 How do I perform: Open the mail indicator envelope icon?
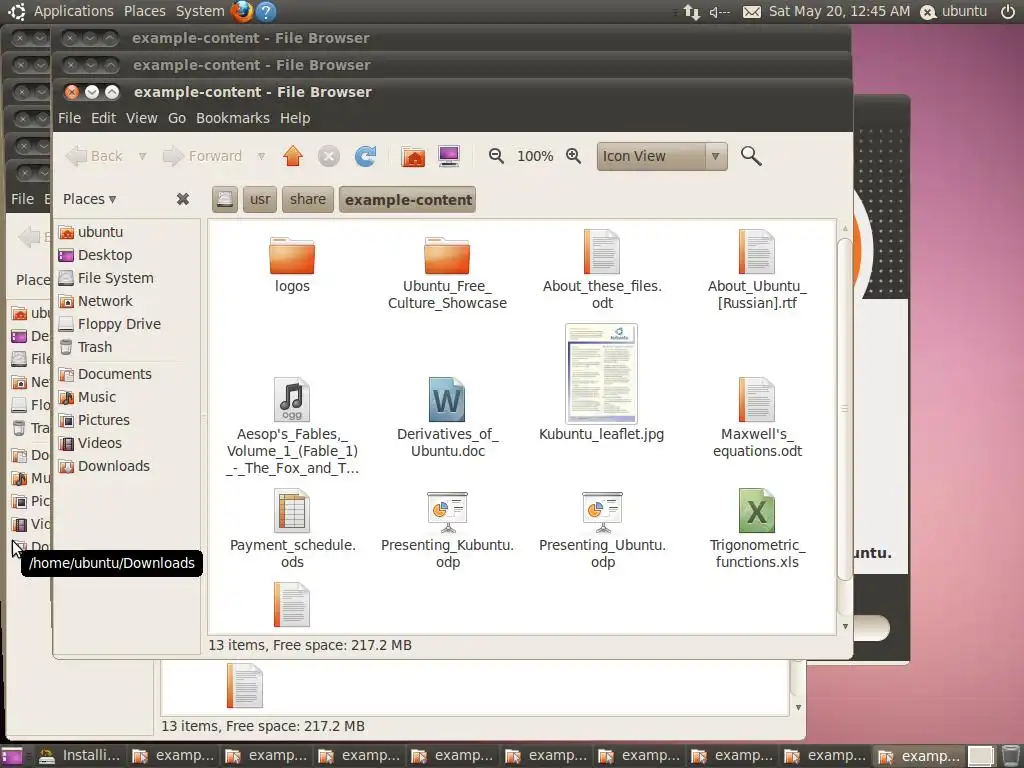(752, 12)
